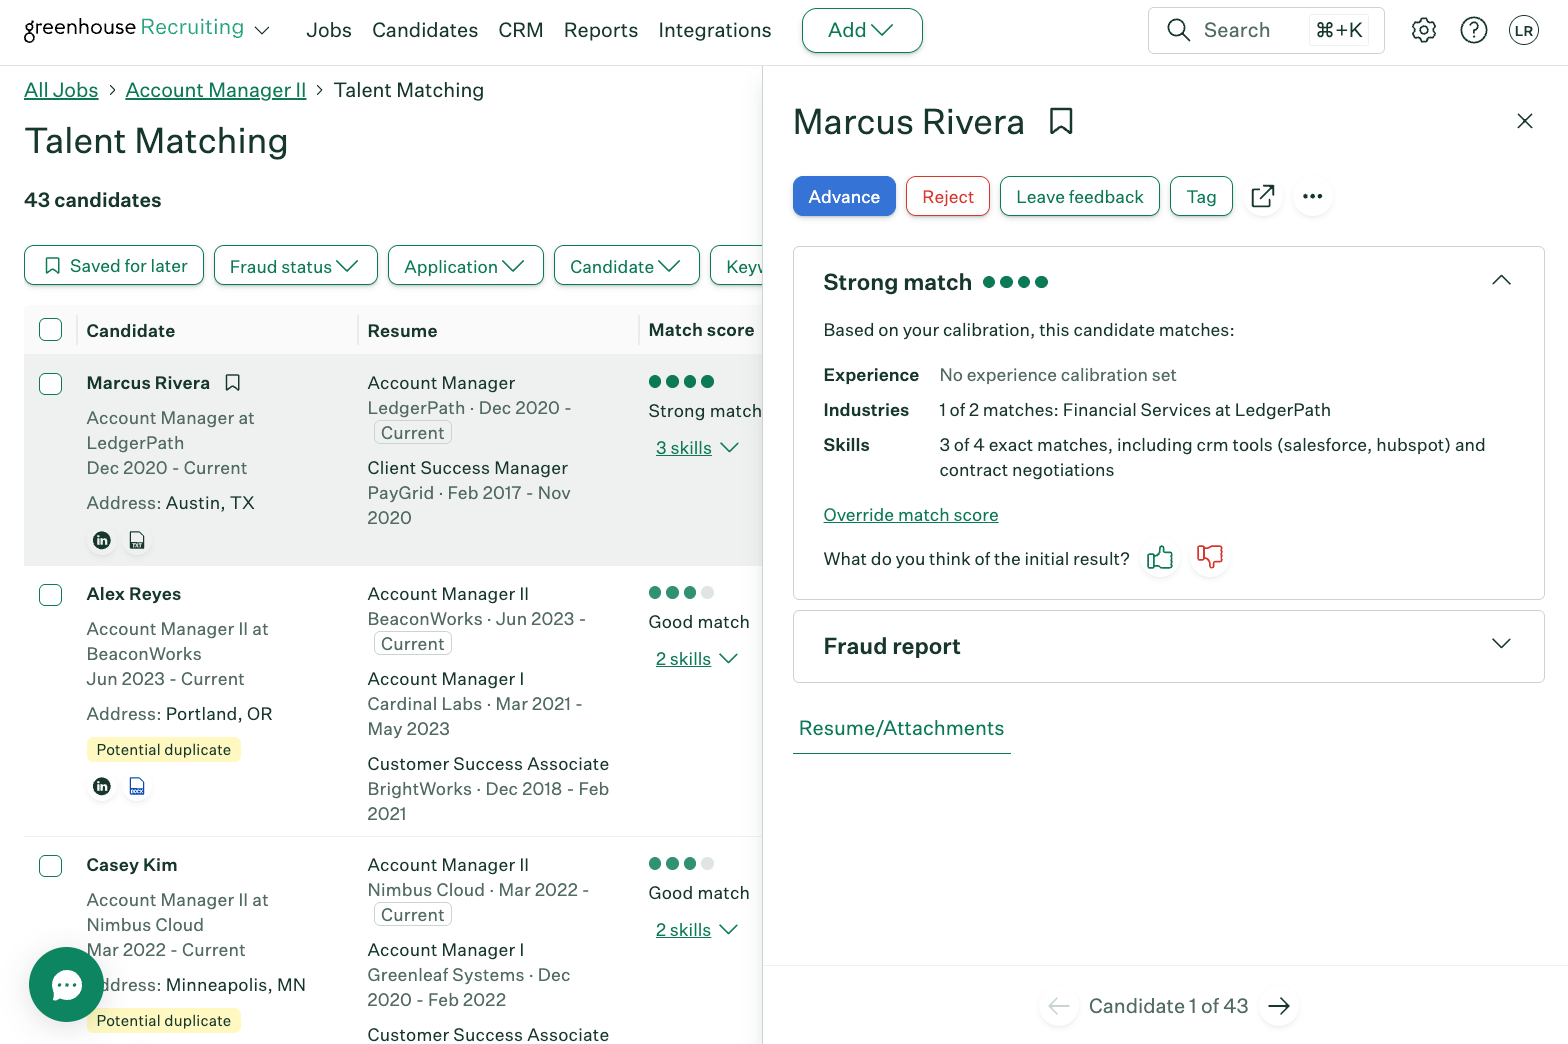The image size is (1568, 1044).
Task: Open candidate profile in new window icon
Action: [x=1263, y=197]
